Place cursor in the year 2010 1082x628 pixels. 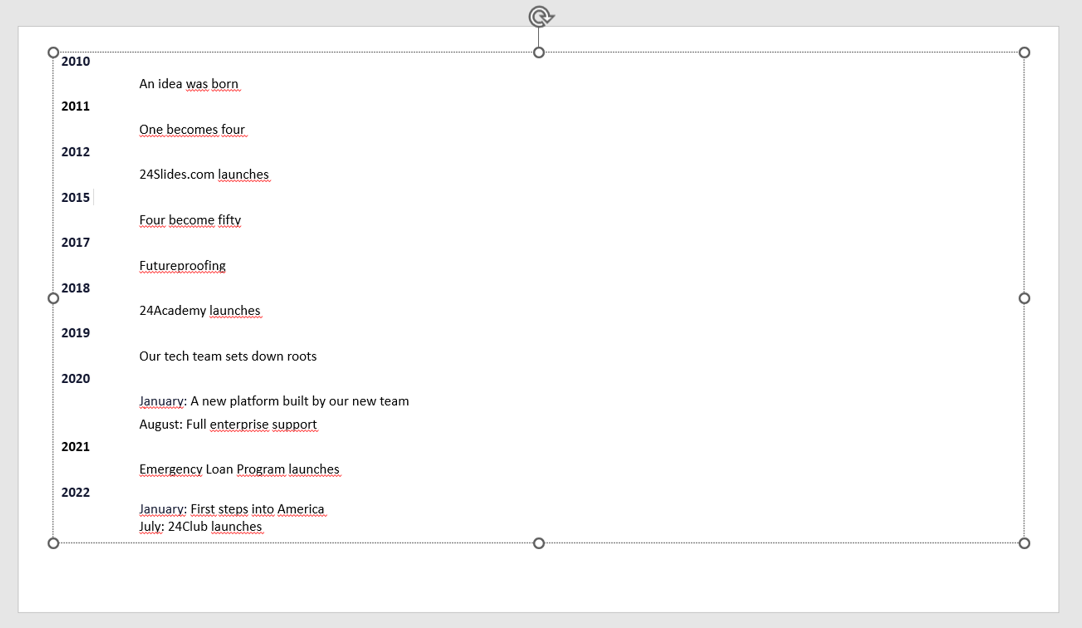75,61
